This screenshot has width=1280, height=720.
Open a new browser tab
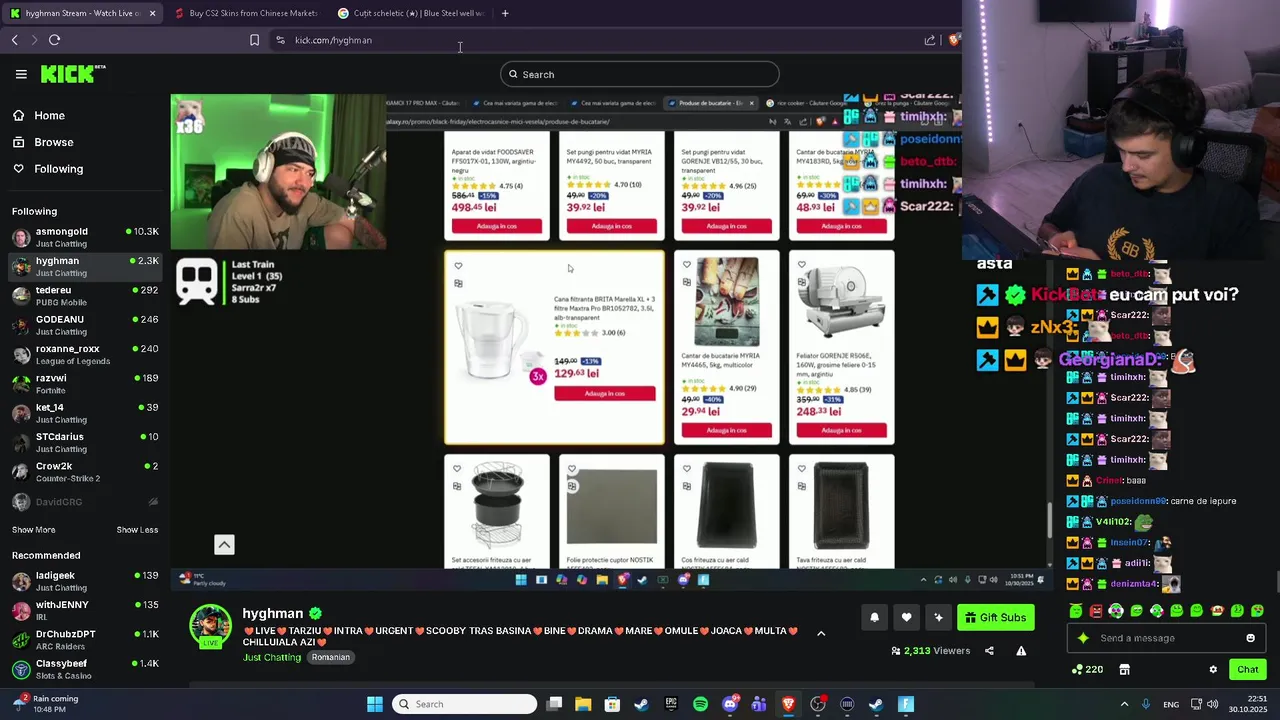coord(505,13)
